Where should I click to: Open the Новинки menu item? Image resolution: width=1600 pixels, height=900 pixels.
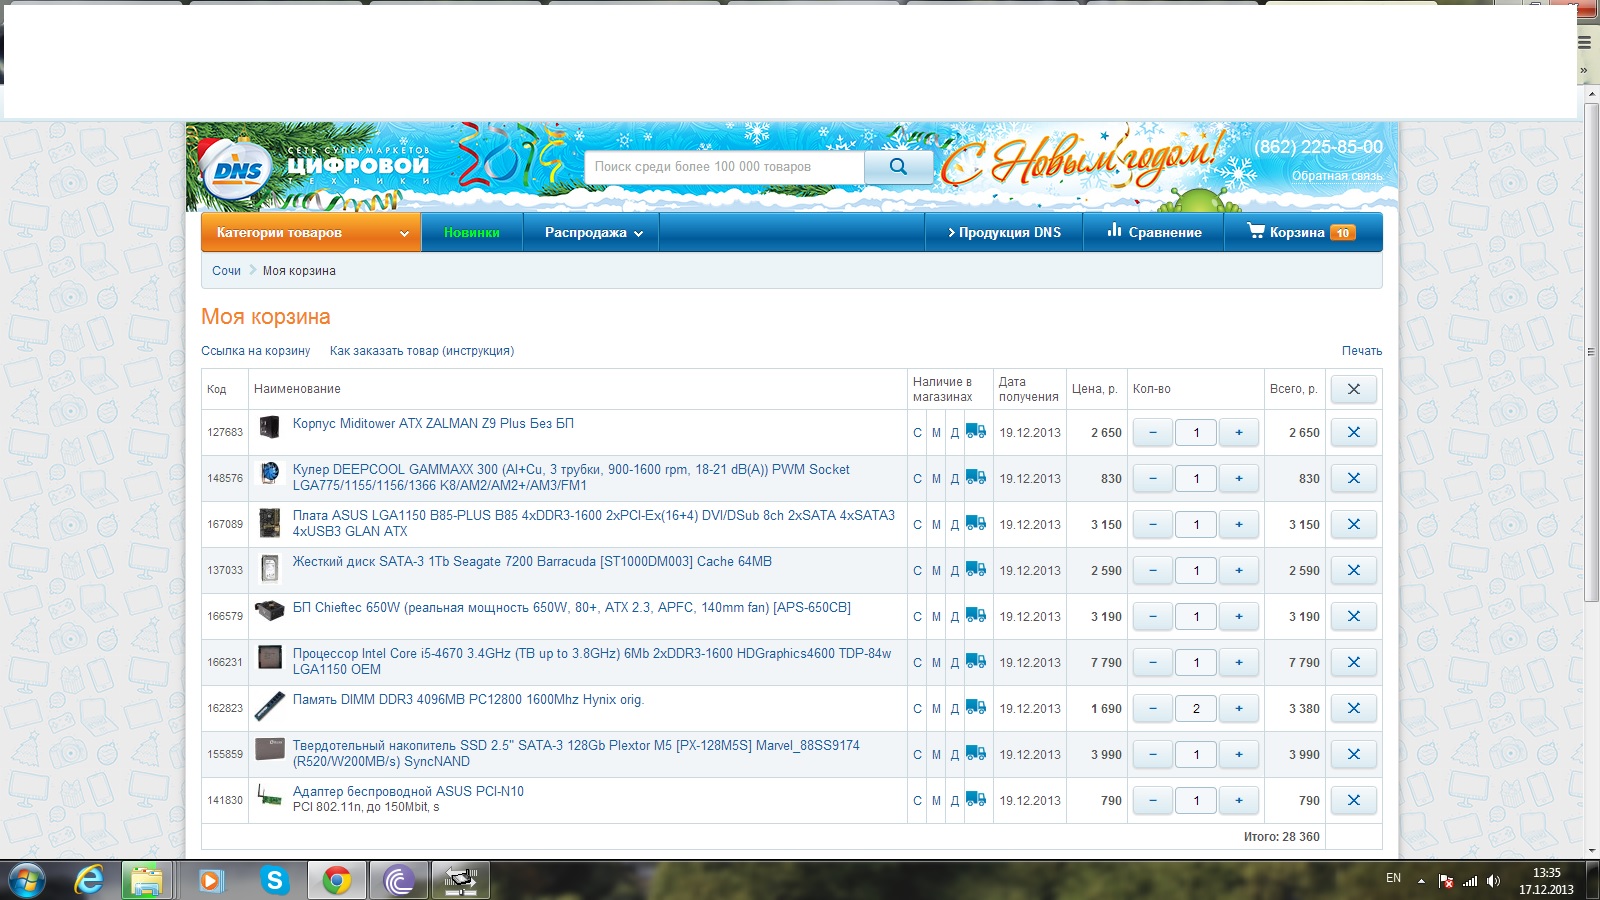472,232
